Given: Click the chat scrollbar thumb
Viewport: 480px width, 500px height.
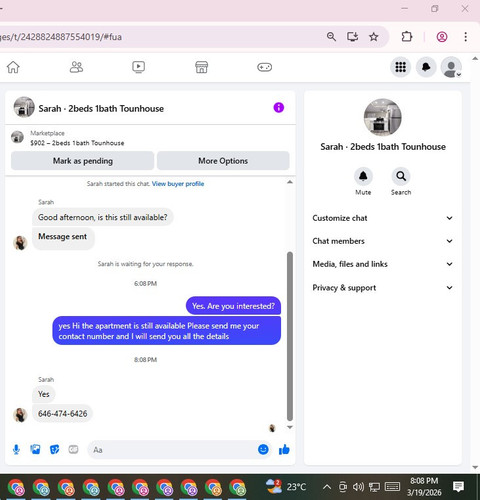Looking at the screenshot, I should point(290,336).
